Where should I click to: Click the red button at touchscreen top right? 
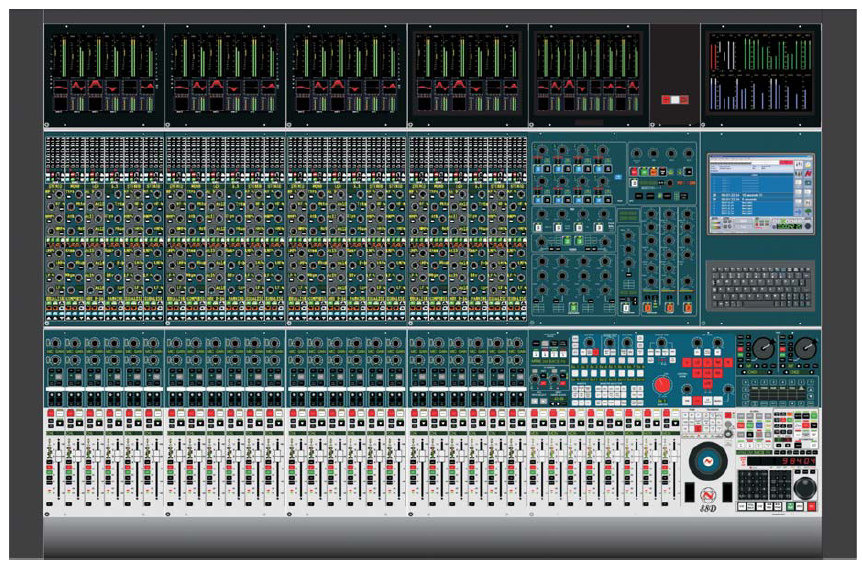pos(786,162)
